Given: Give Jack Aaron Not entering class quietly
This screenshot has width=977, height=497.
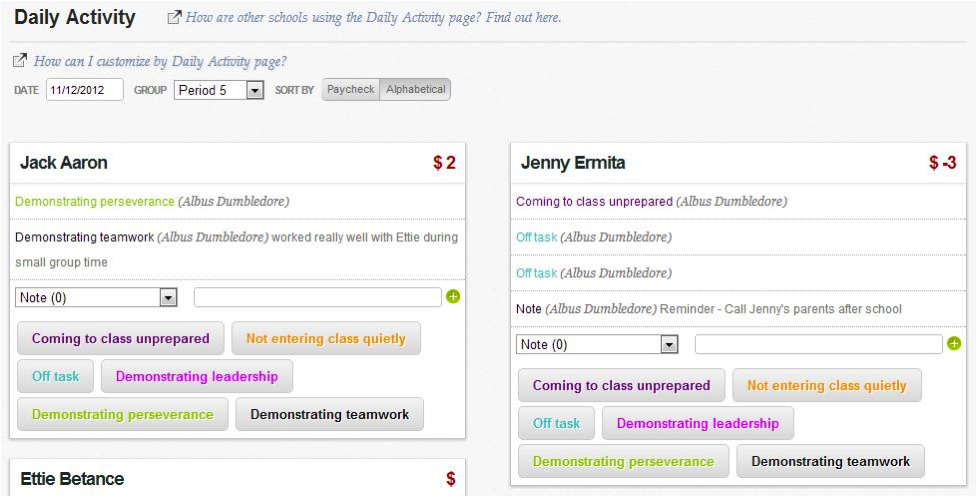Looking at the screenshot, I should click(x=326, y=339).
